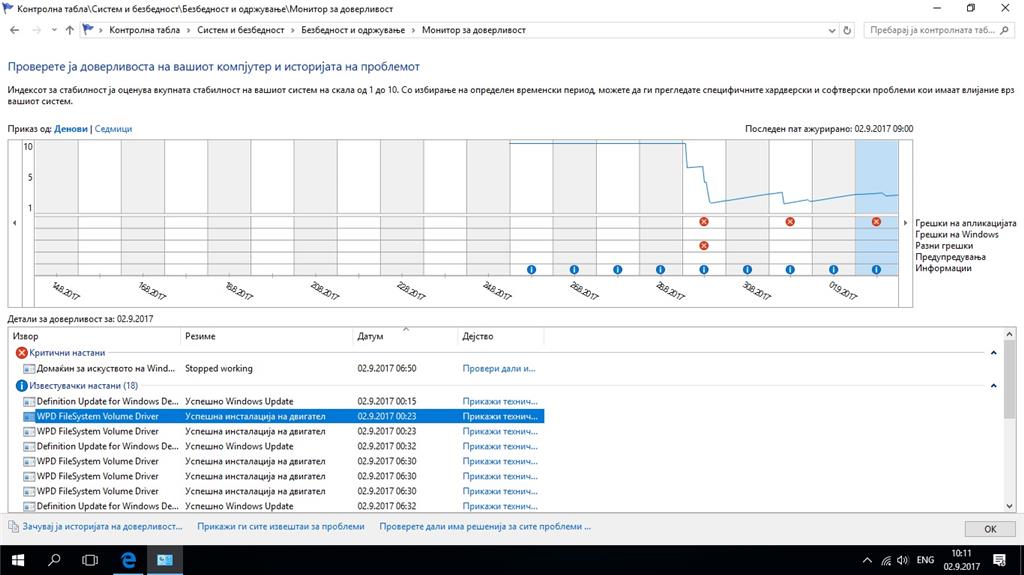The width and height of the screenshot is (1024, 575).
Task: Show hidden tray icons chevron
Action: pyautogui.click(x=867, y=560)
